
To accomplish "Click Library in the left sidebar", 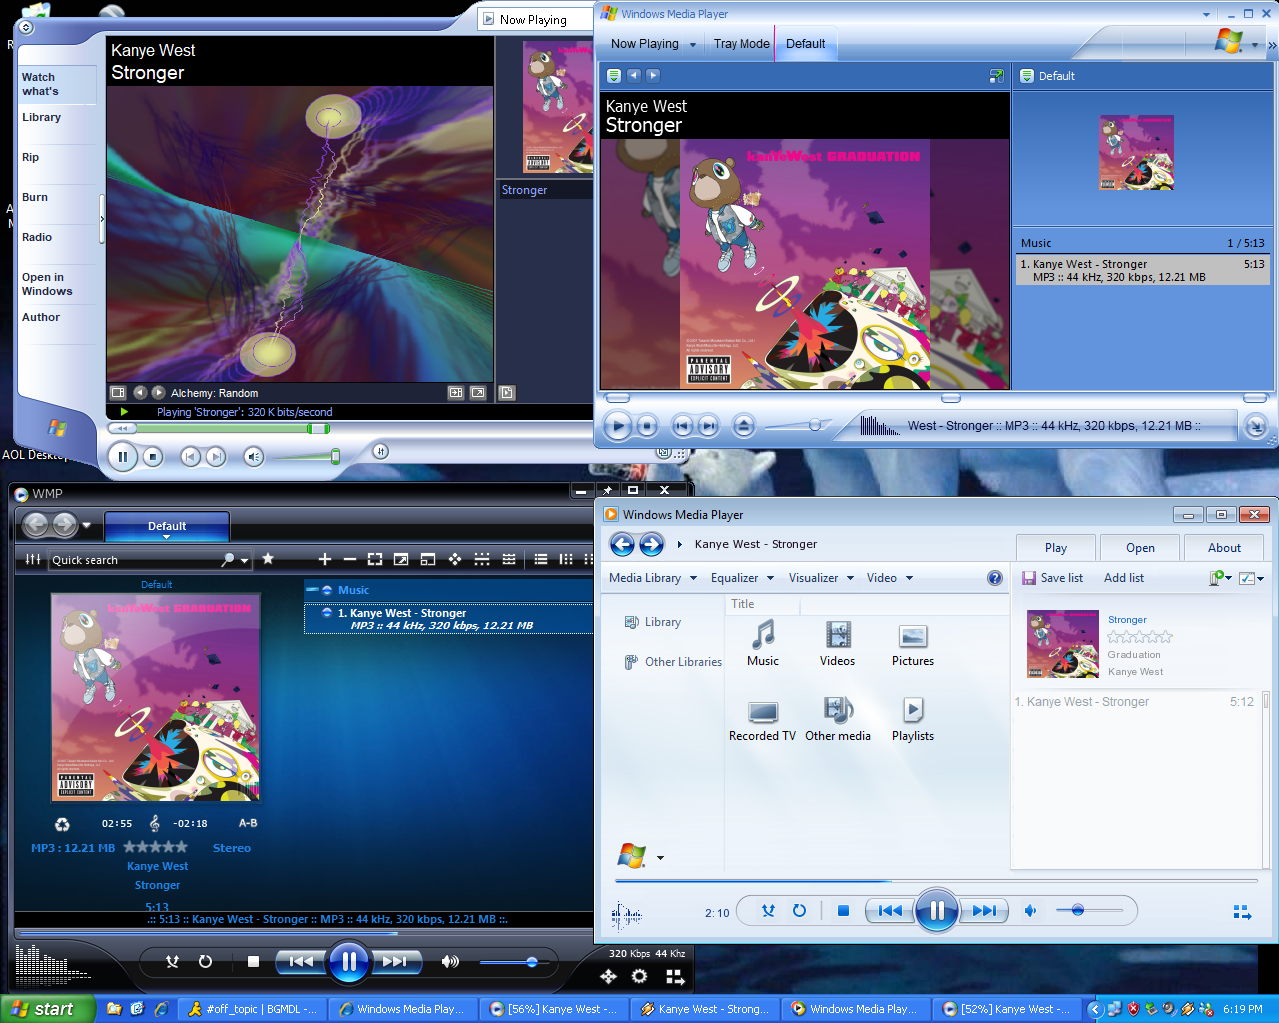I will click(x=42, y=117).
